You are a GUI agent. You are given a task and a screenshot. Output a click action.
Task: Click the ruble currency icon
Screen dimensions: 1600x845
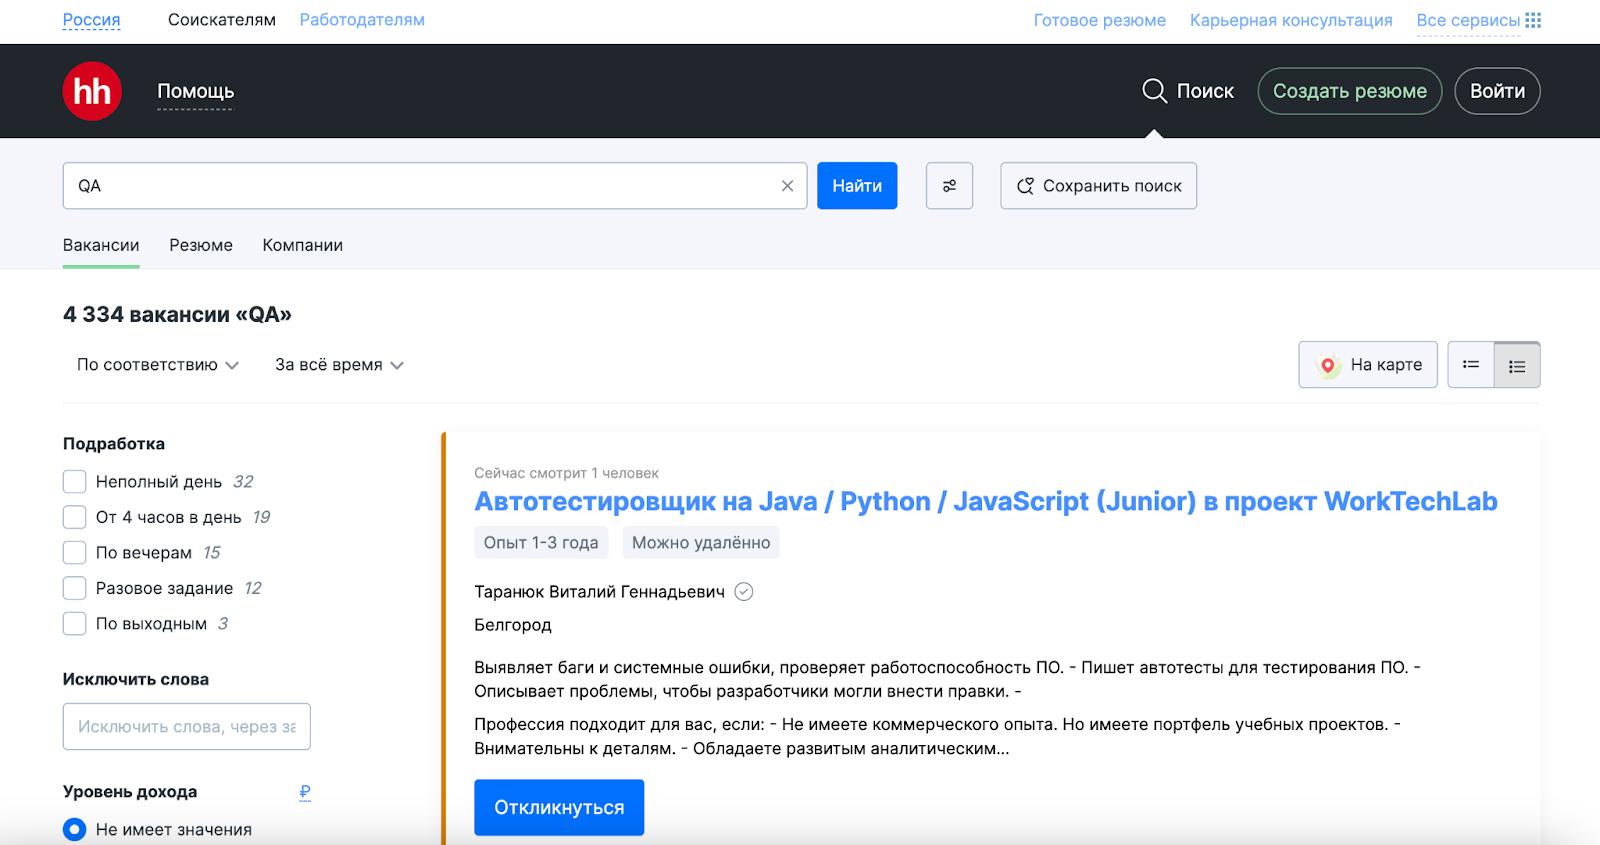click(x=305, y=792)
